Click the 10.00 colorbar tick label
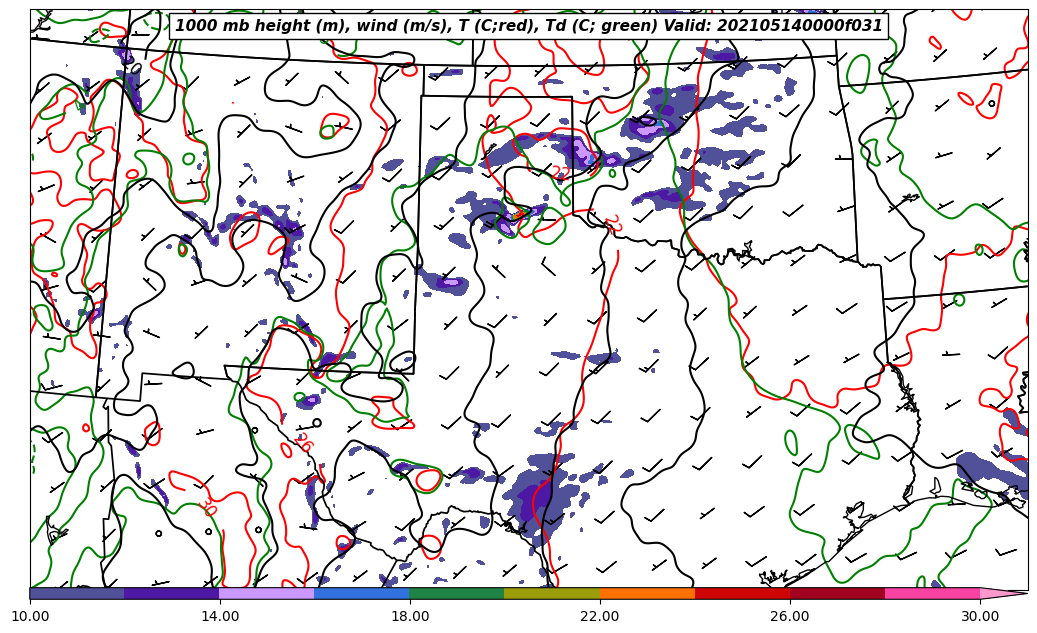The height and width of the screenshot is (633, 1037). tap(30, 616)
